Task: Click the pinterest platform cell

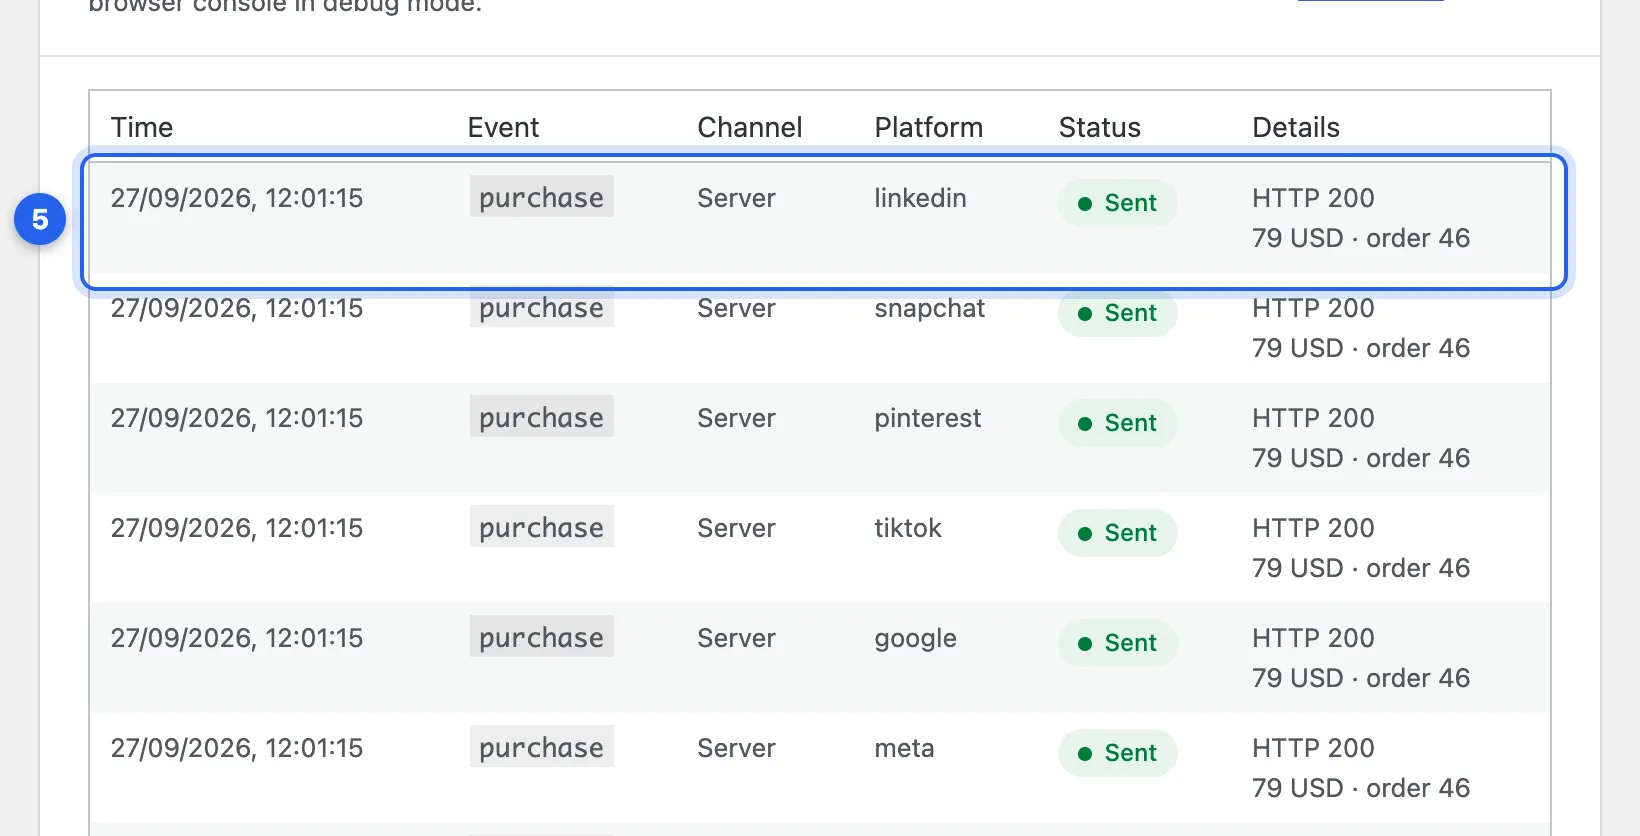Action: pos(928,418)
